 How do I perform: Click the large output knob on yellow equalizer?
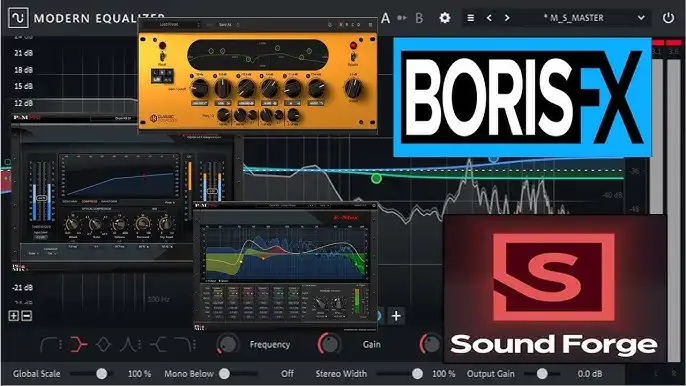354,89
